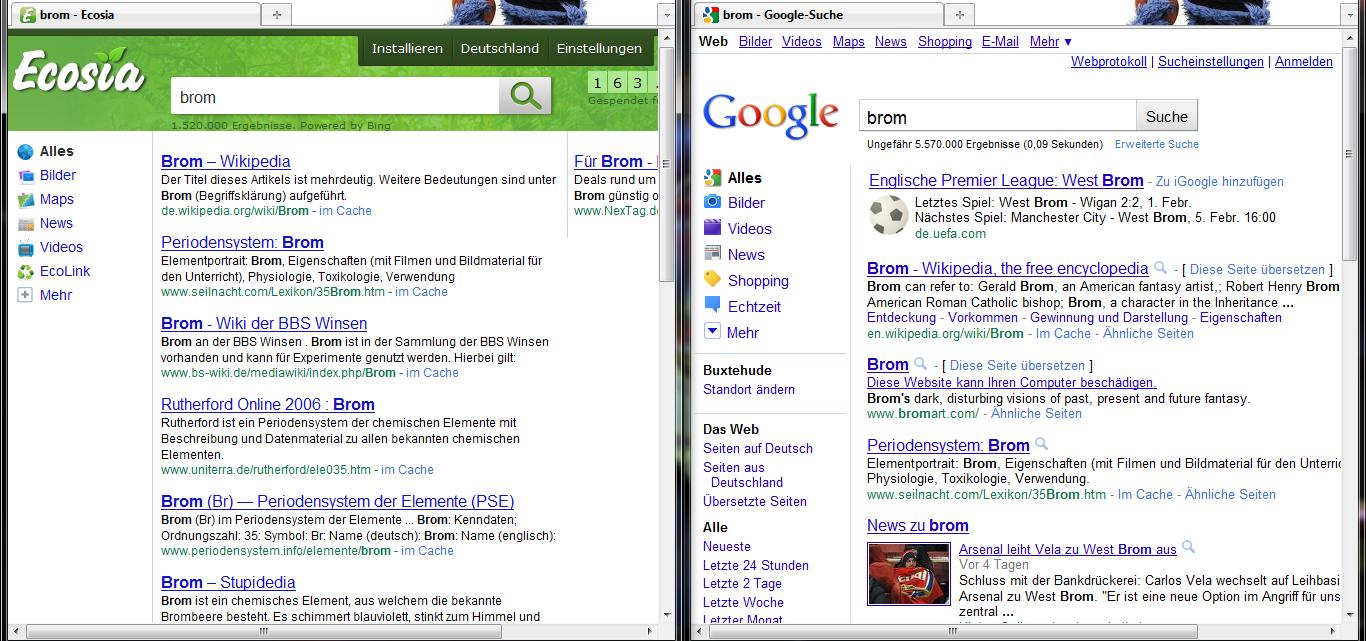This screenshot has width=1366, height=641.
Task: Open the Videos icon in Ecosia sidebar
Action: [x=25, y=248]
